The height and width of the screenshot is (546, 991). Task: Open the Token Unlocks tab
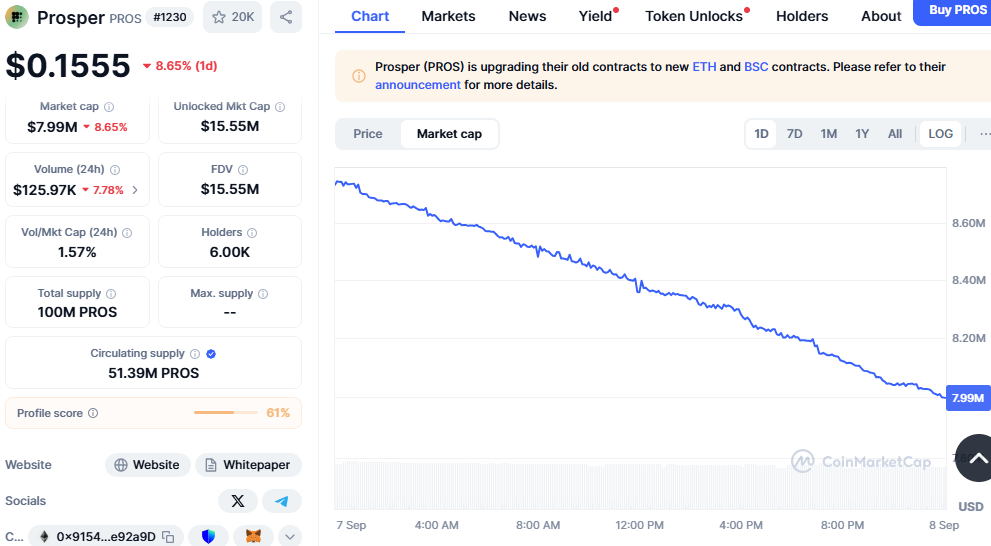[x=693, y=16]
